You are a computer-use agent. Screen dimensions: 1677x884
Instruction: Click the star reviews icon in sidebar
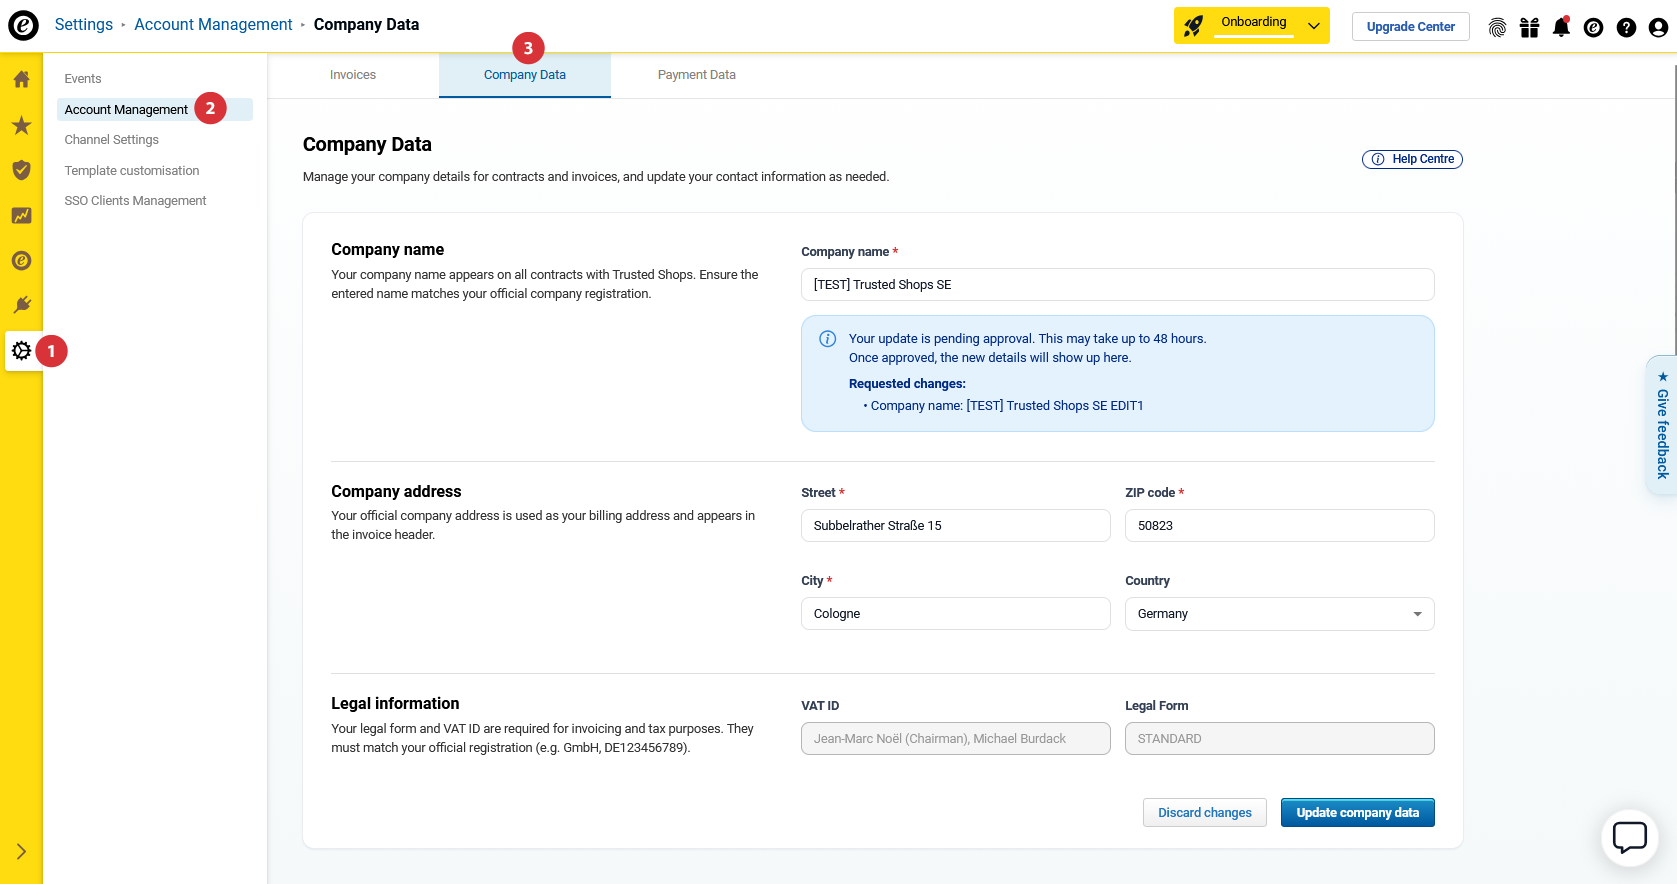[x=21, y=125]
